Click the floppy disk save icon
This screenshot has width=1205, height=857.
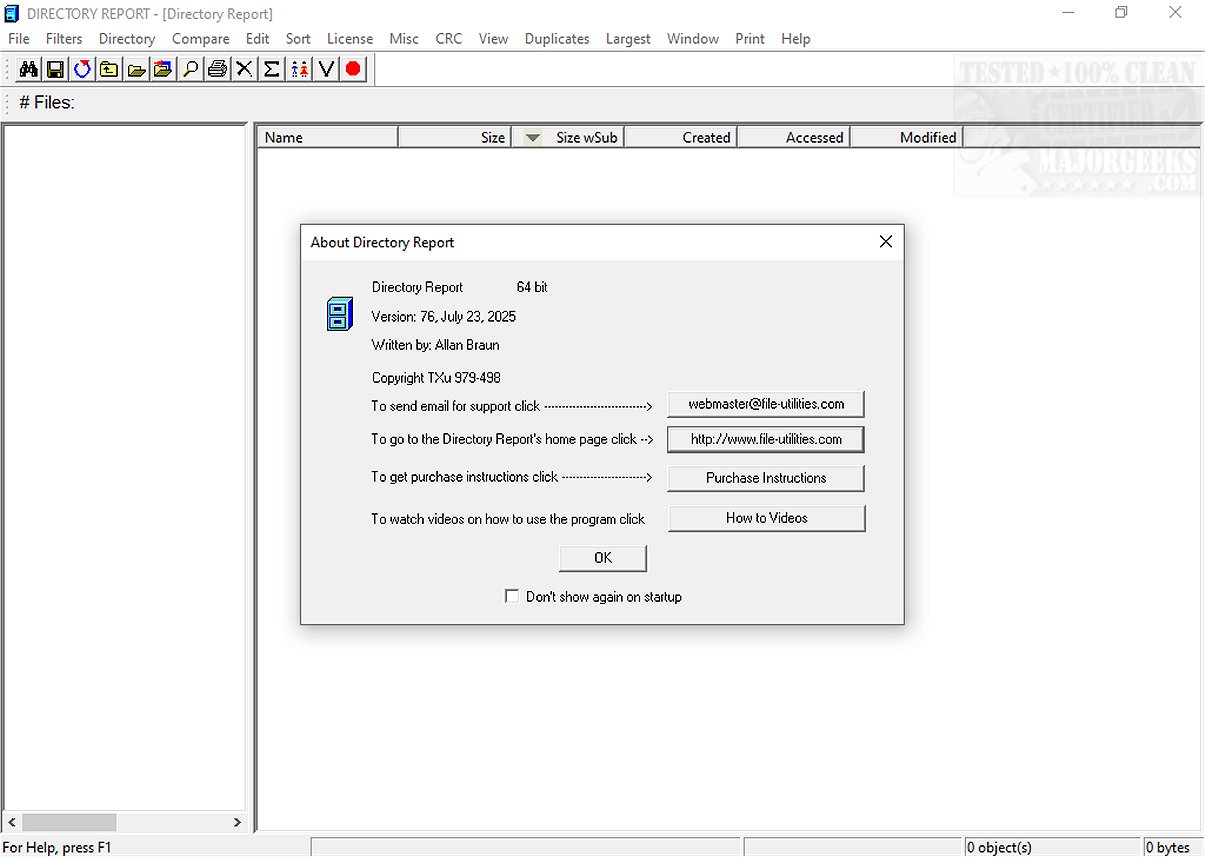(x=55, y=69)
